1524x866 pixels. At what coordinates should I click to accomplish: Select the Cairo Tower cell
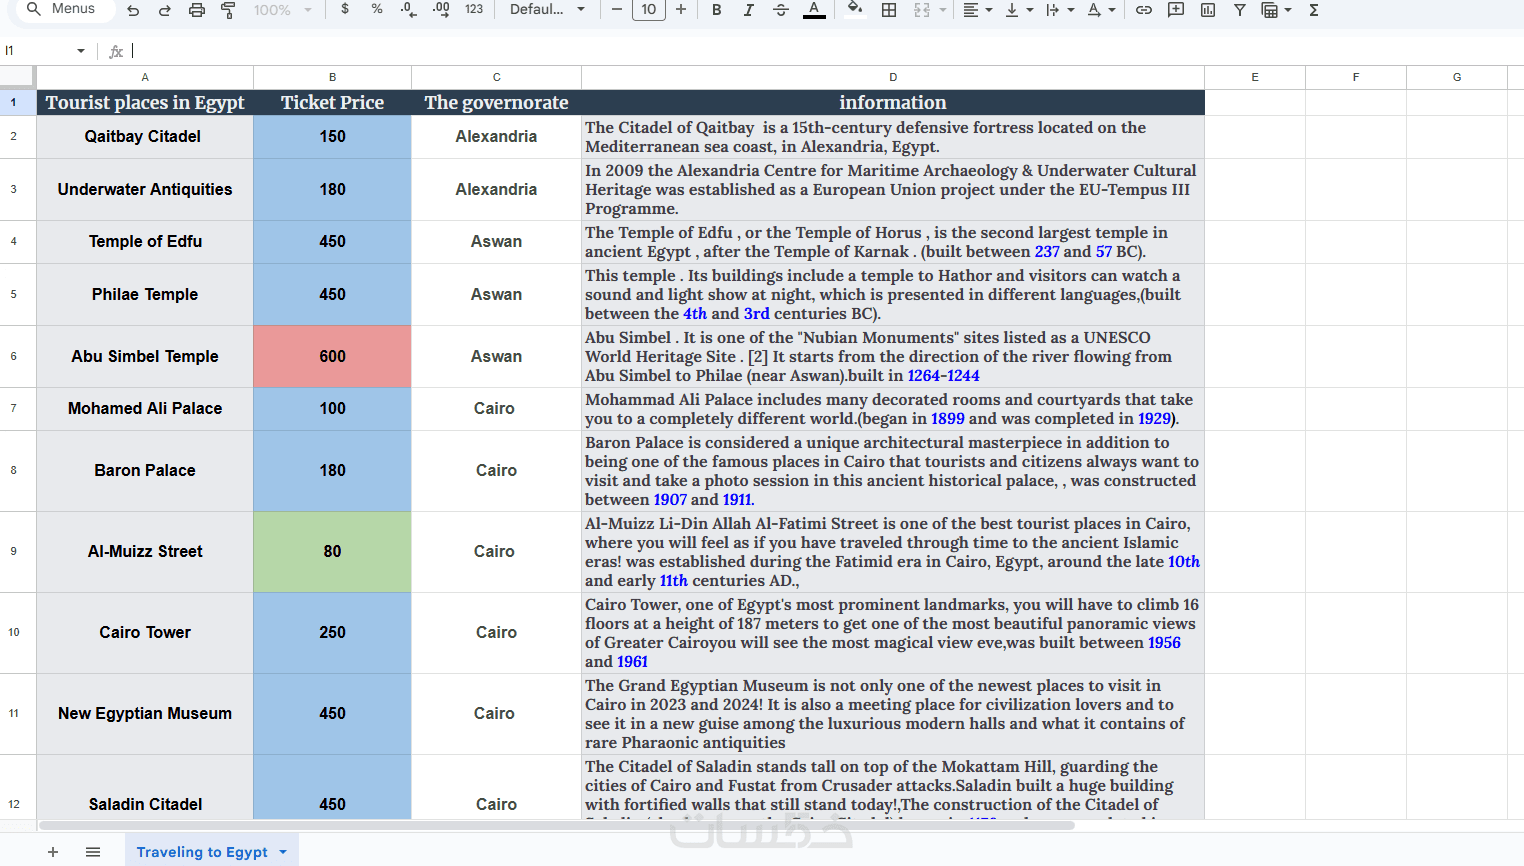tap(145, 632)
